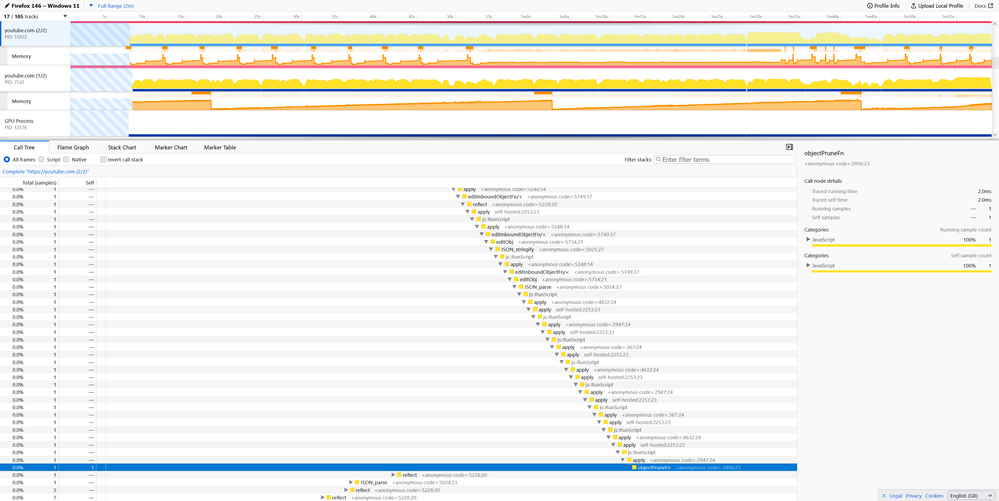This screenshot has height=501, width=999.
Task: Select the Script radio button
Action: tap(41, 159)
